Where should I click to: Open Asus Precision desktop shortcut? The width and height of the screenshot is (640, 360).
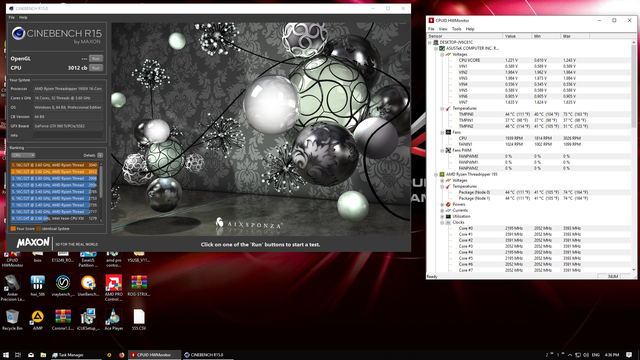[12, 288]
